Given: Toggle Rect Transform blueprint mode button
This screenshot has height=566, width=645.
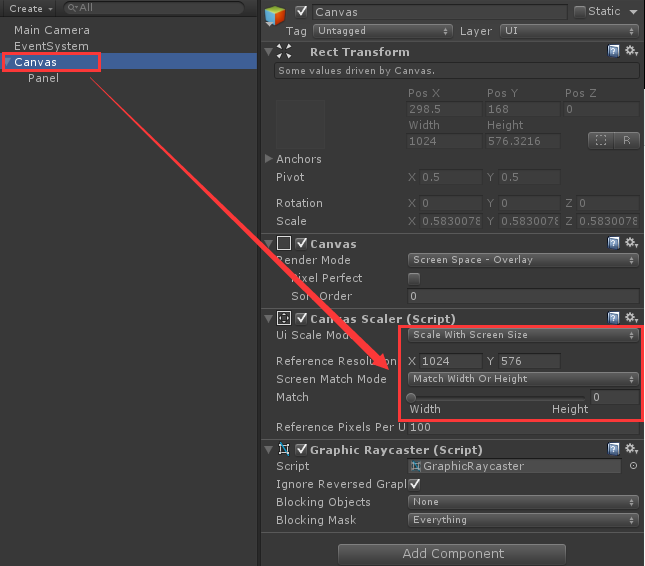Looking at the screenshot, I should 601,141.
